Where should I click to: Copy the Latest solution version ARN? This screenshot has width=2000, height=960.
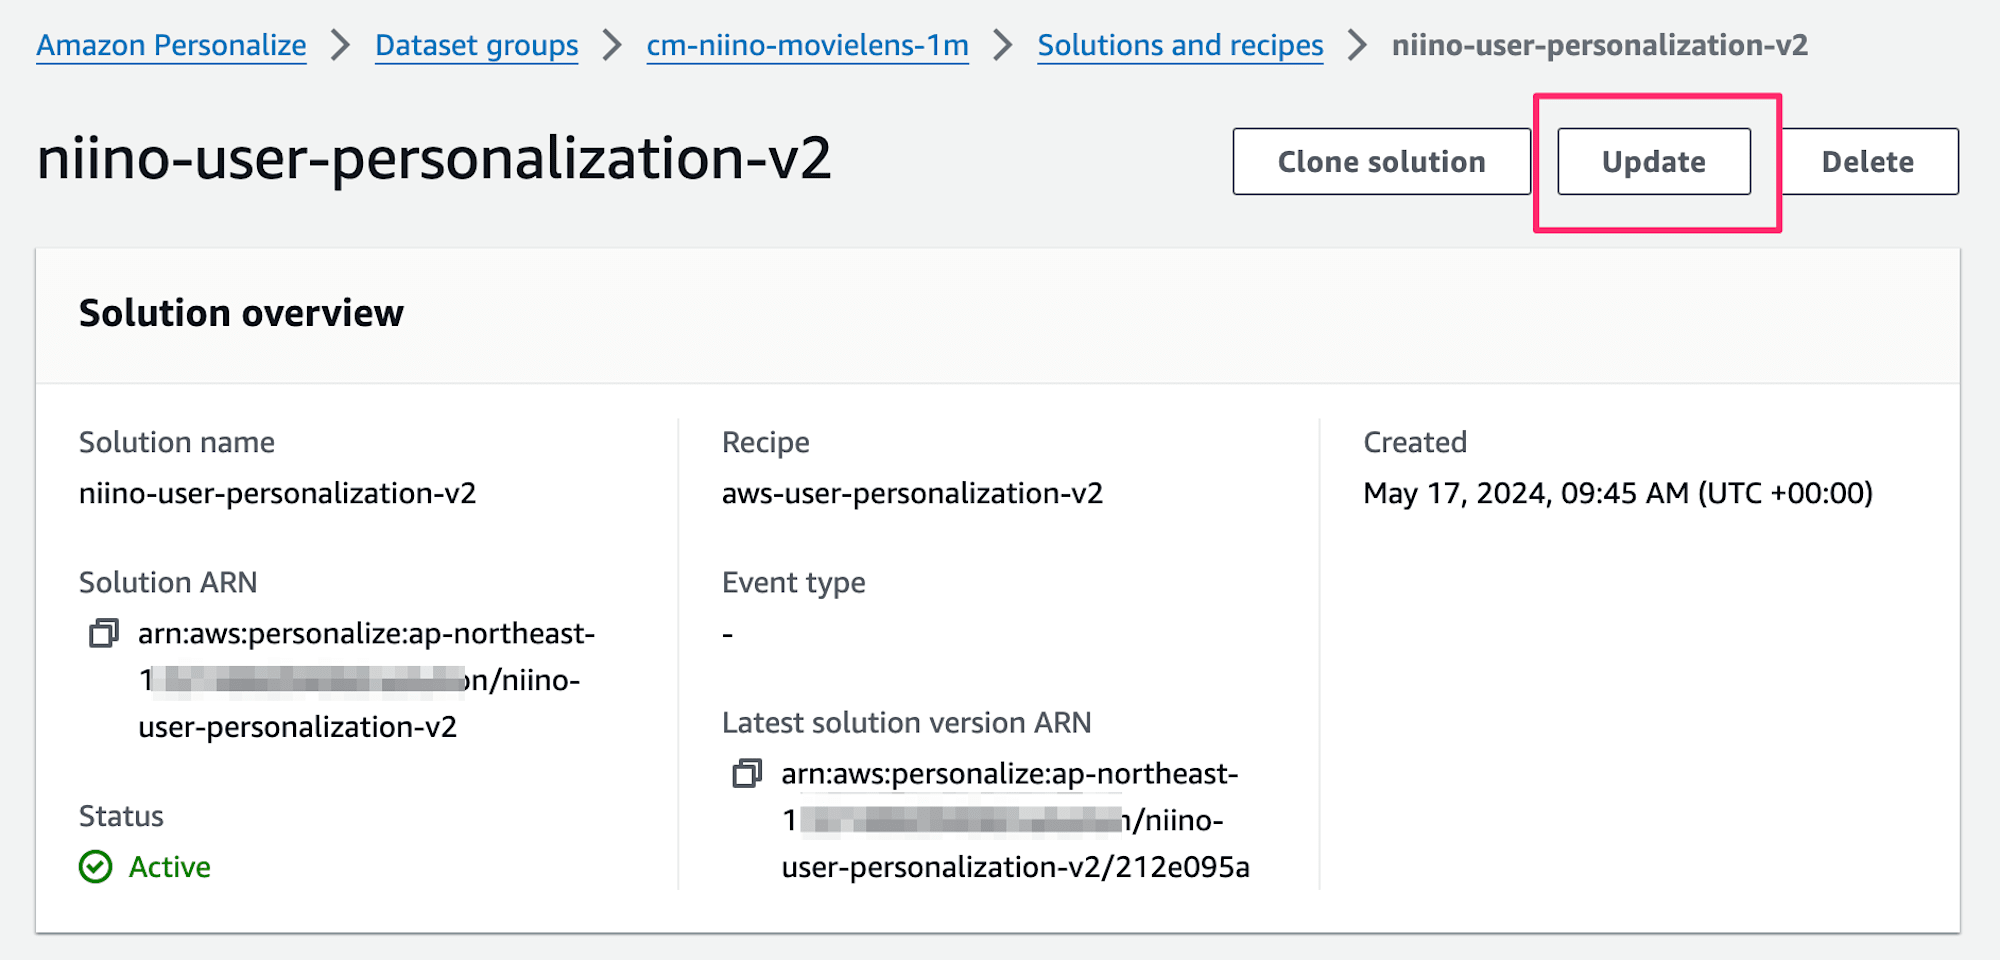click(x=747, y=773)
